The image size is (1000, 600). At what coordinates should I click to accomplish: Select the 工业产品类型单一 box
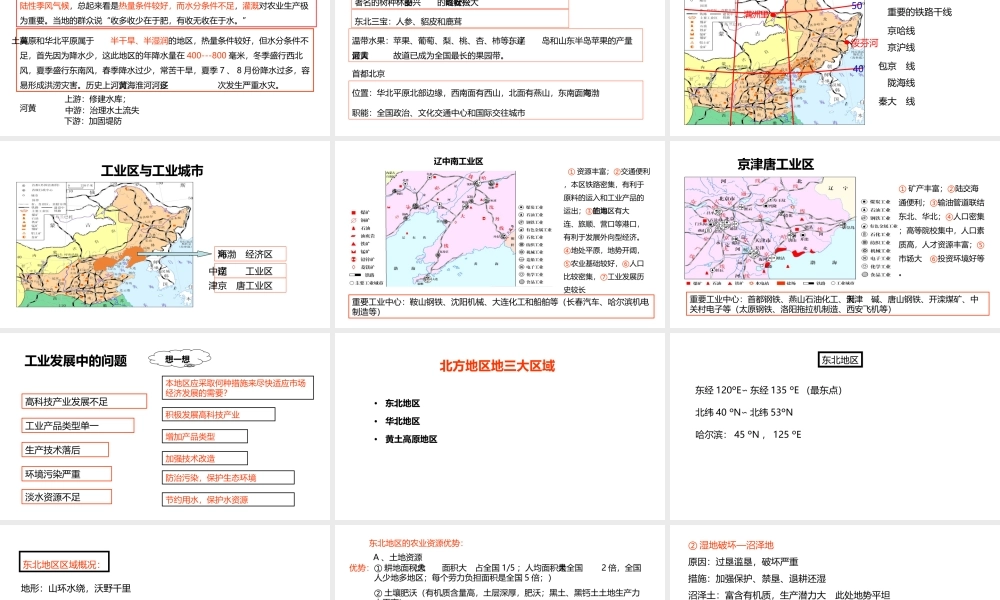[x=78, y=425]
